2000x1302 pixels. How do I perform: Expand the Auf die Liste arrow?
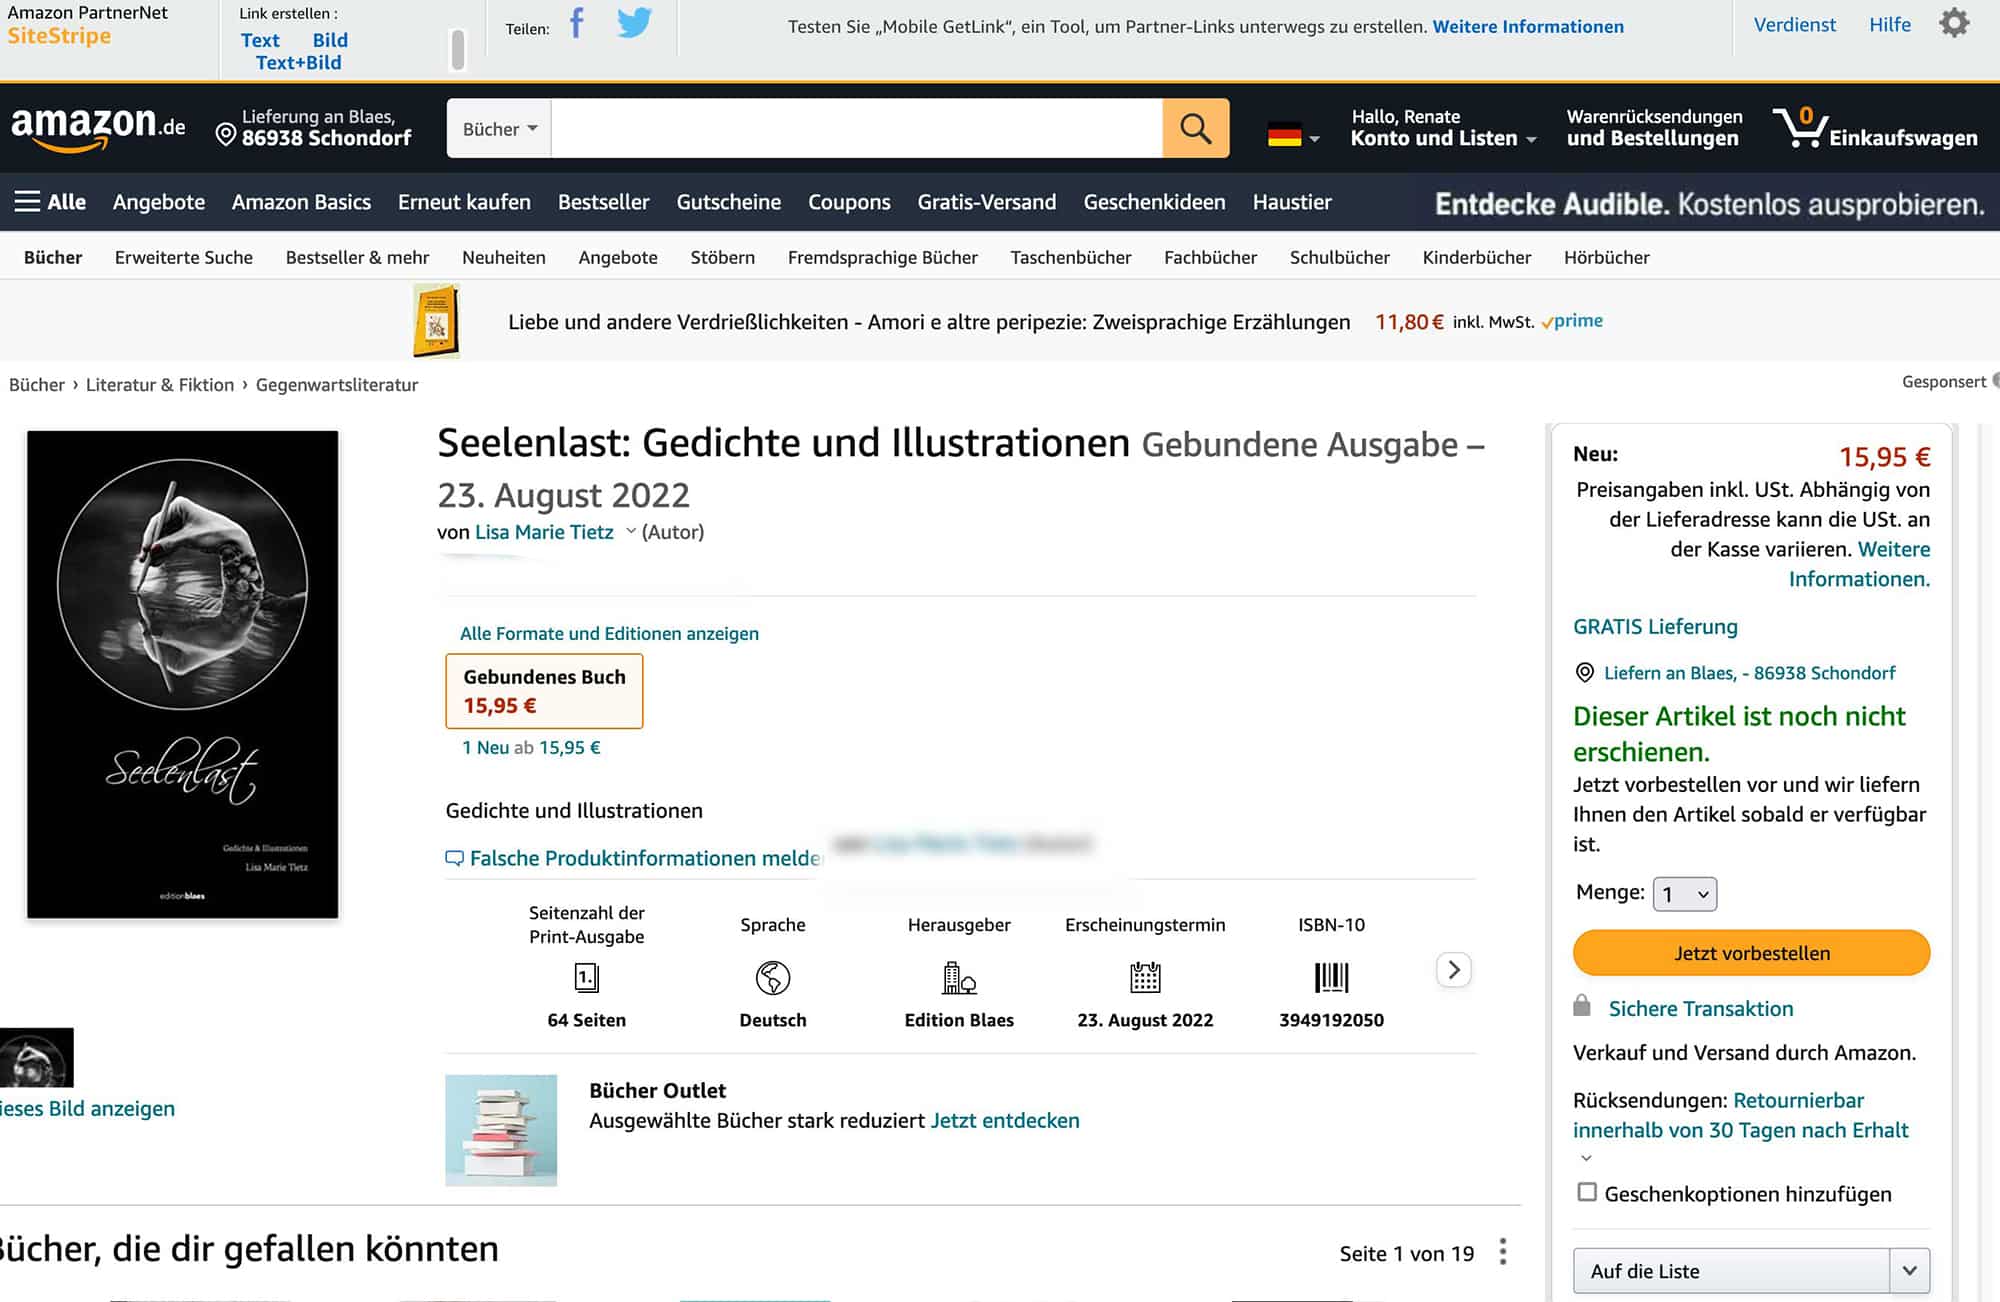coord(1909,1271)
